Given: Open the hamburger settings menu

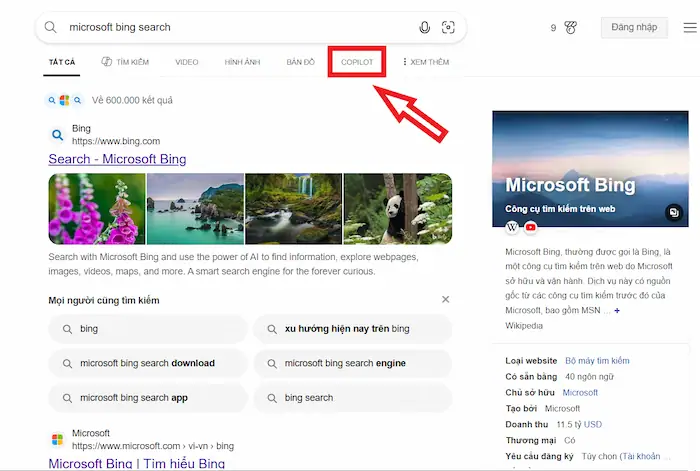Looking at the screenshot, I should click(x=690, y=28).
